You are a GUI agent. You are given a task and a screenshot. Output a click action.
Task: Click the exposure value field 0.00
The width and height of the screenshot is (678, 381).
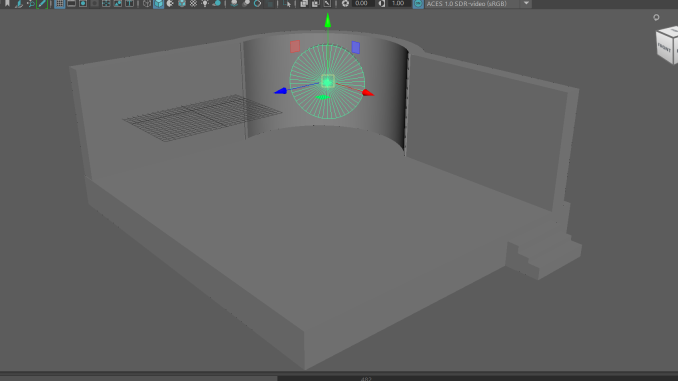point(361,3)
